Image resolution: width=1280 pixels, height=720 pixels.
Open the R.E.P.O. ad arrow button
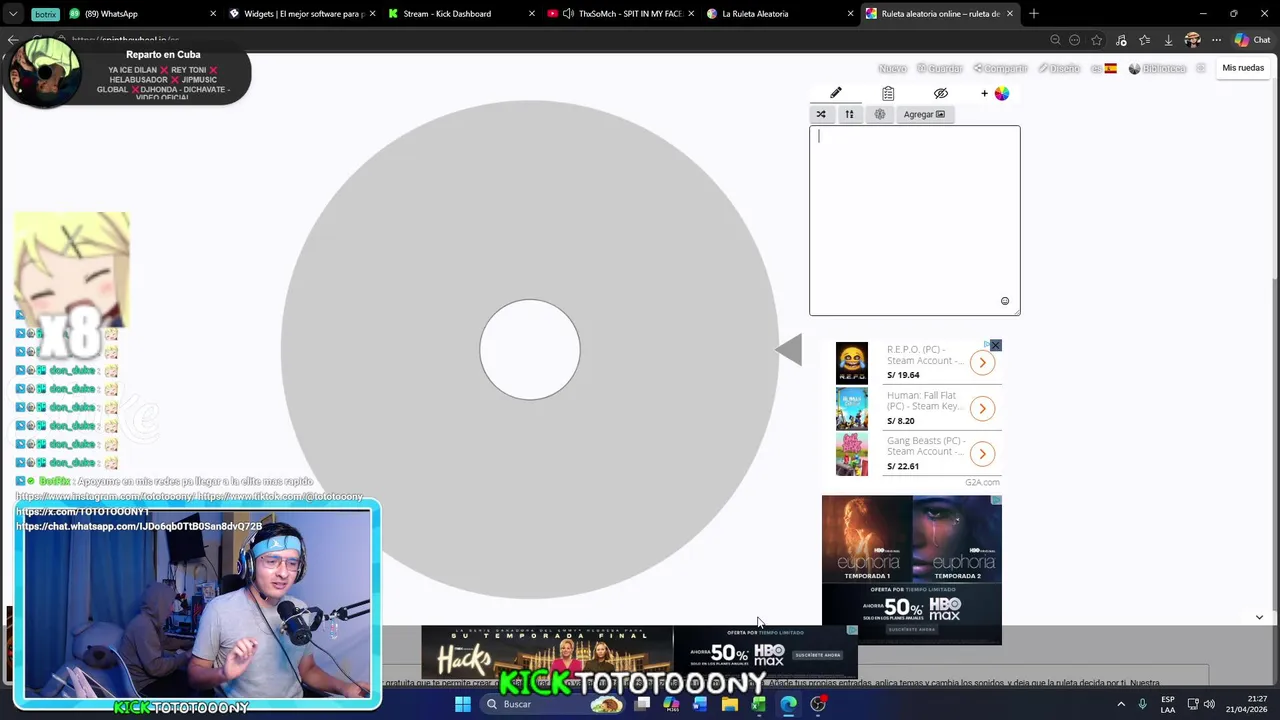click(x=982, y=363)
